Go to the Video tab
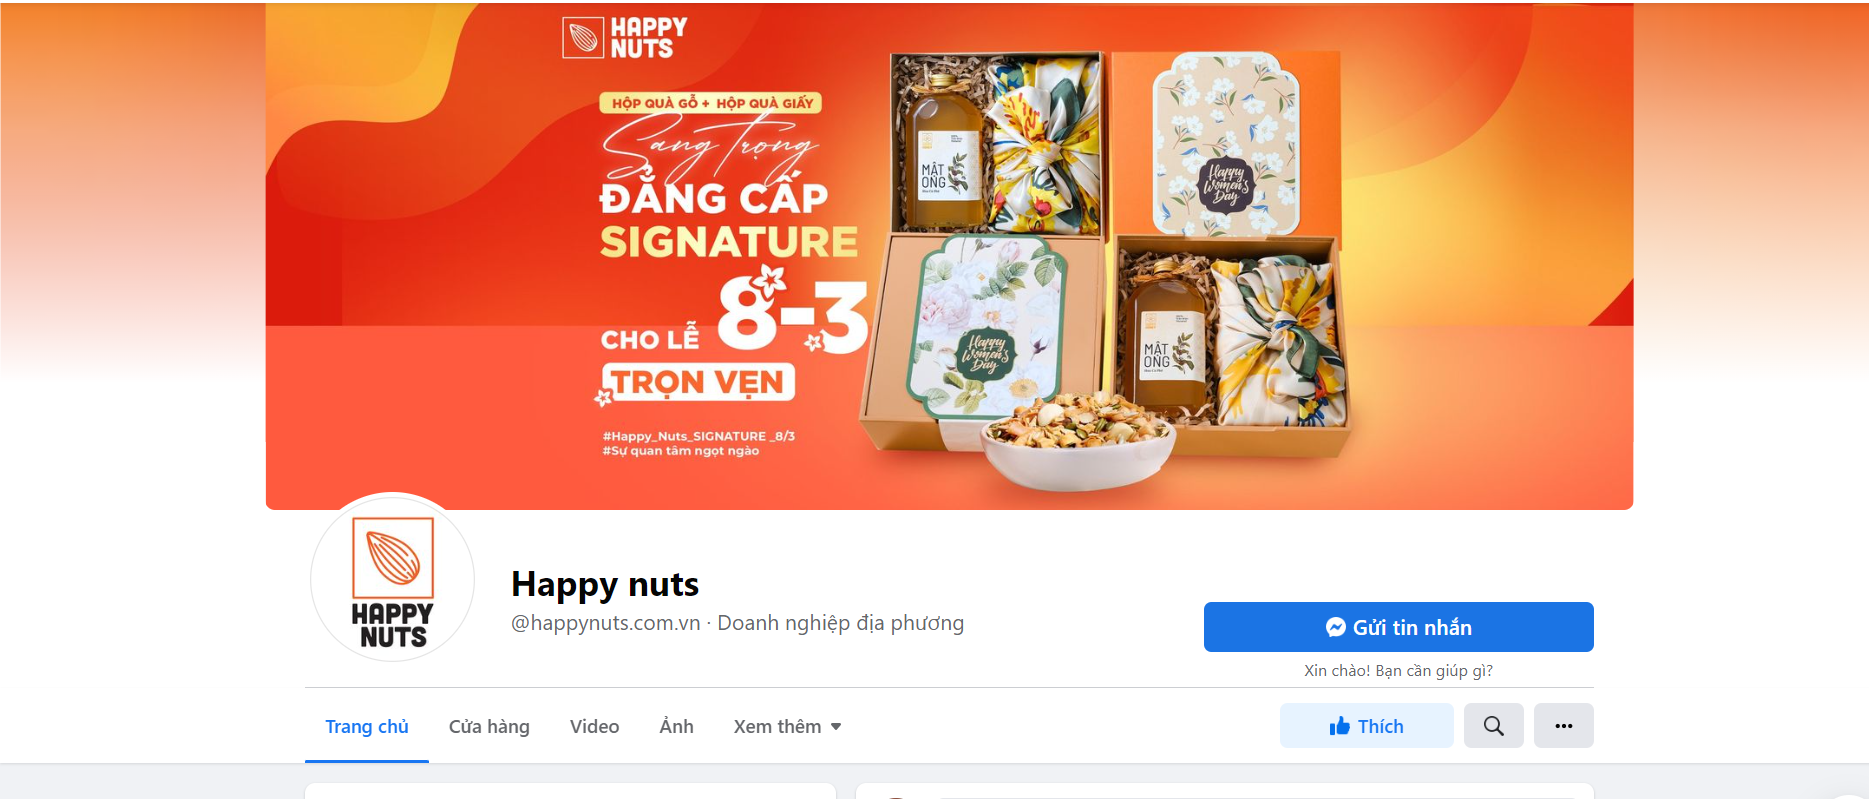 point(594,727)
